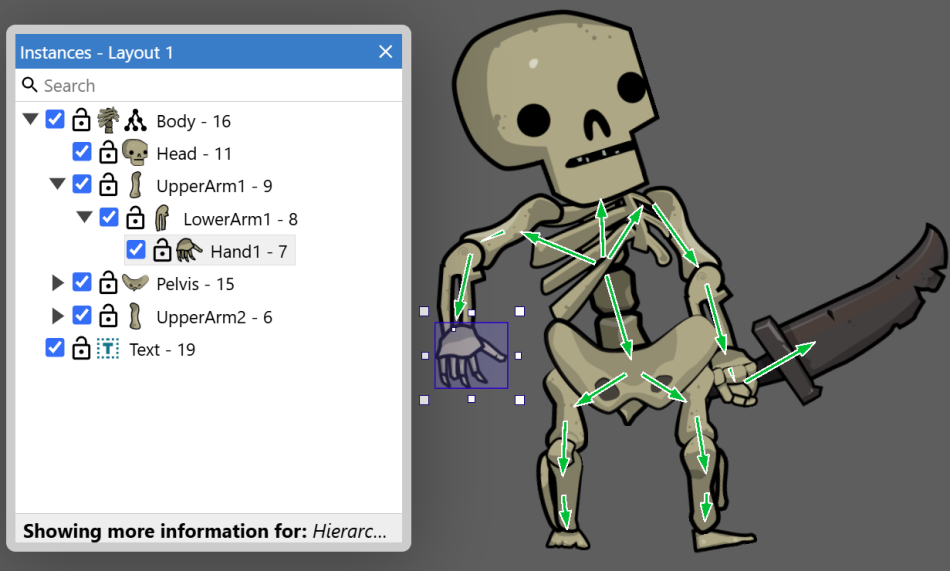Uncheck the Head visibility checkbox
The image size is (950, 571).
(x=82, y=152)
